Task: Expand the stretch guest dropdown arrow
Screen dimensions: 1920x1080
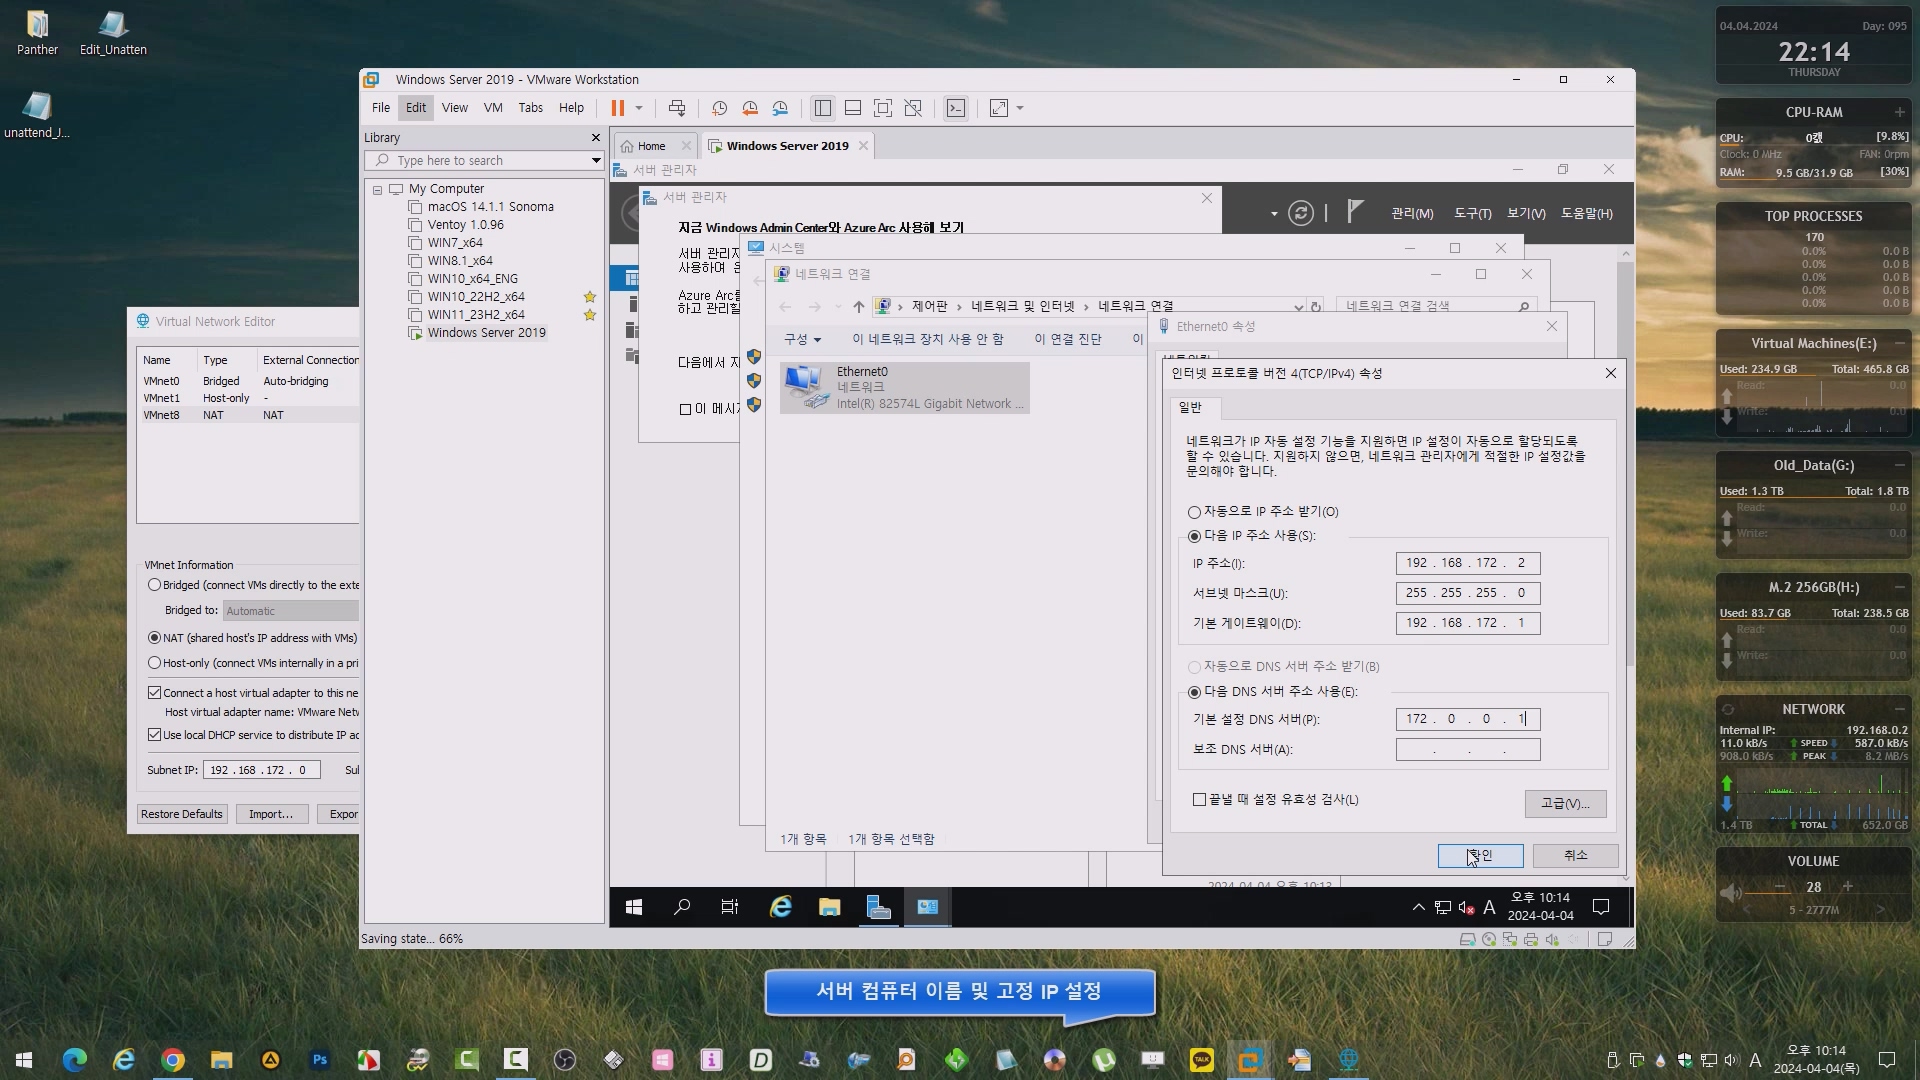Action: click(x=1020, y=108)
